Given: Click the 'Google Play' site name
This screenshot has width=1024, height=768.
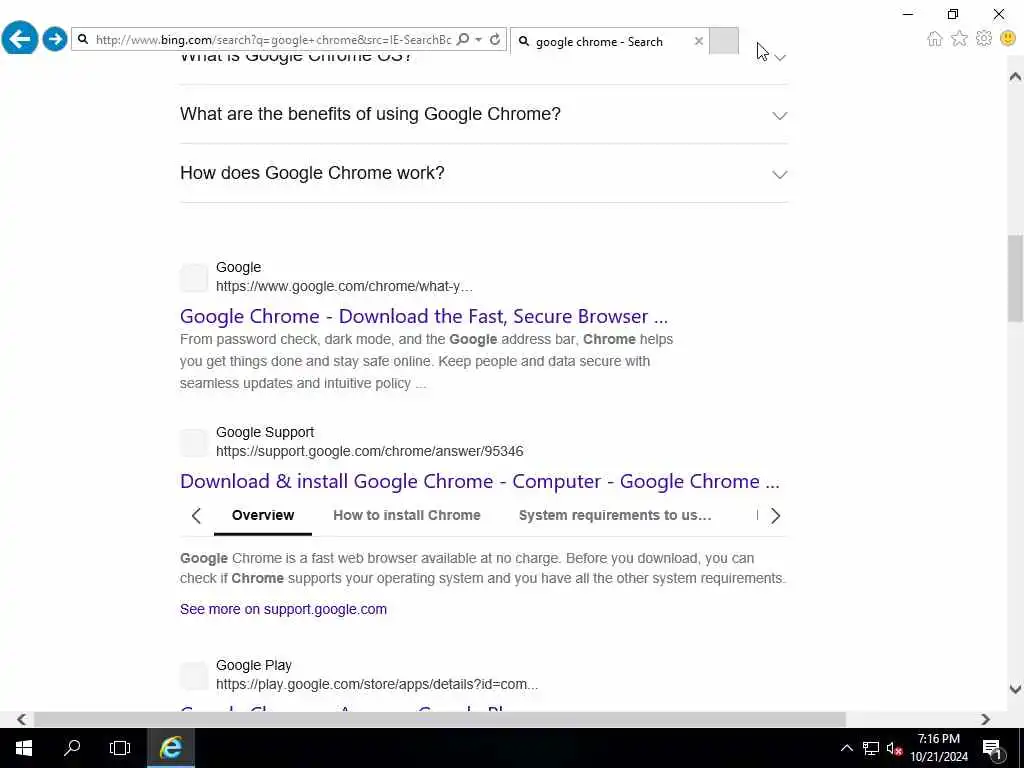Looking at the screenshot, I should [253, 665].
